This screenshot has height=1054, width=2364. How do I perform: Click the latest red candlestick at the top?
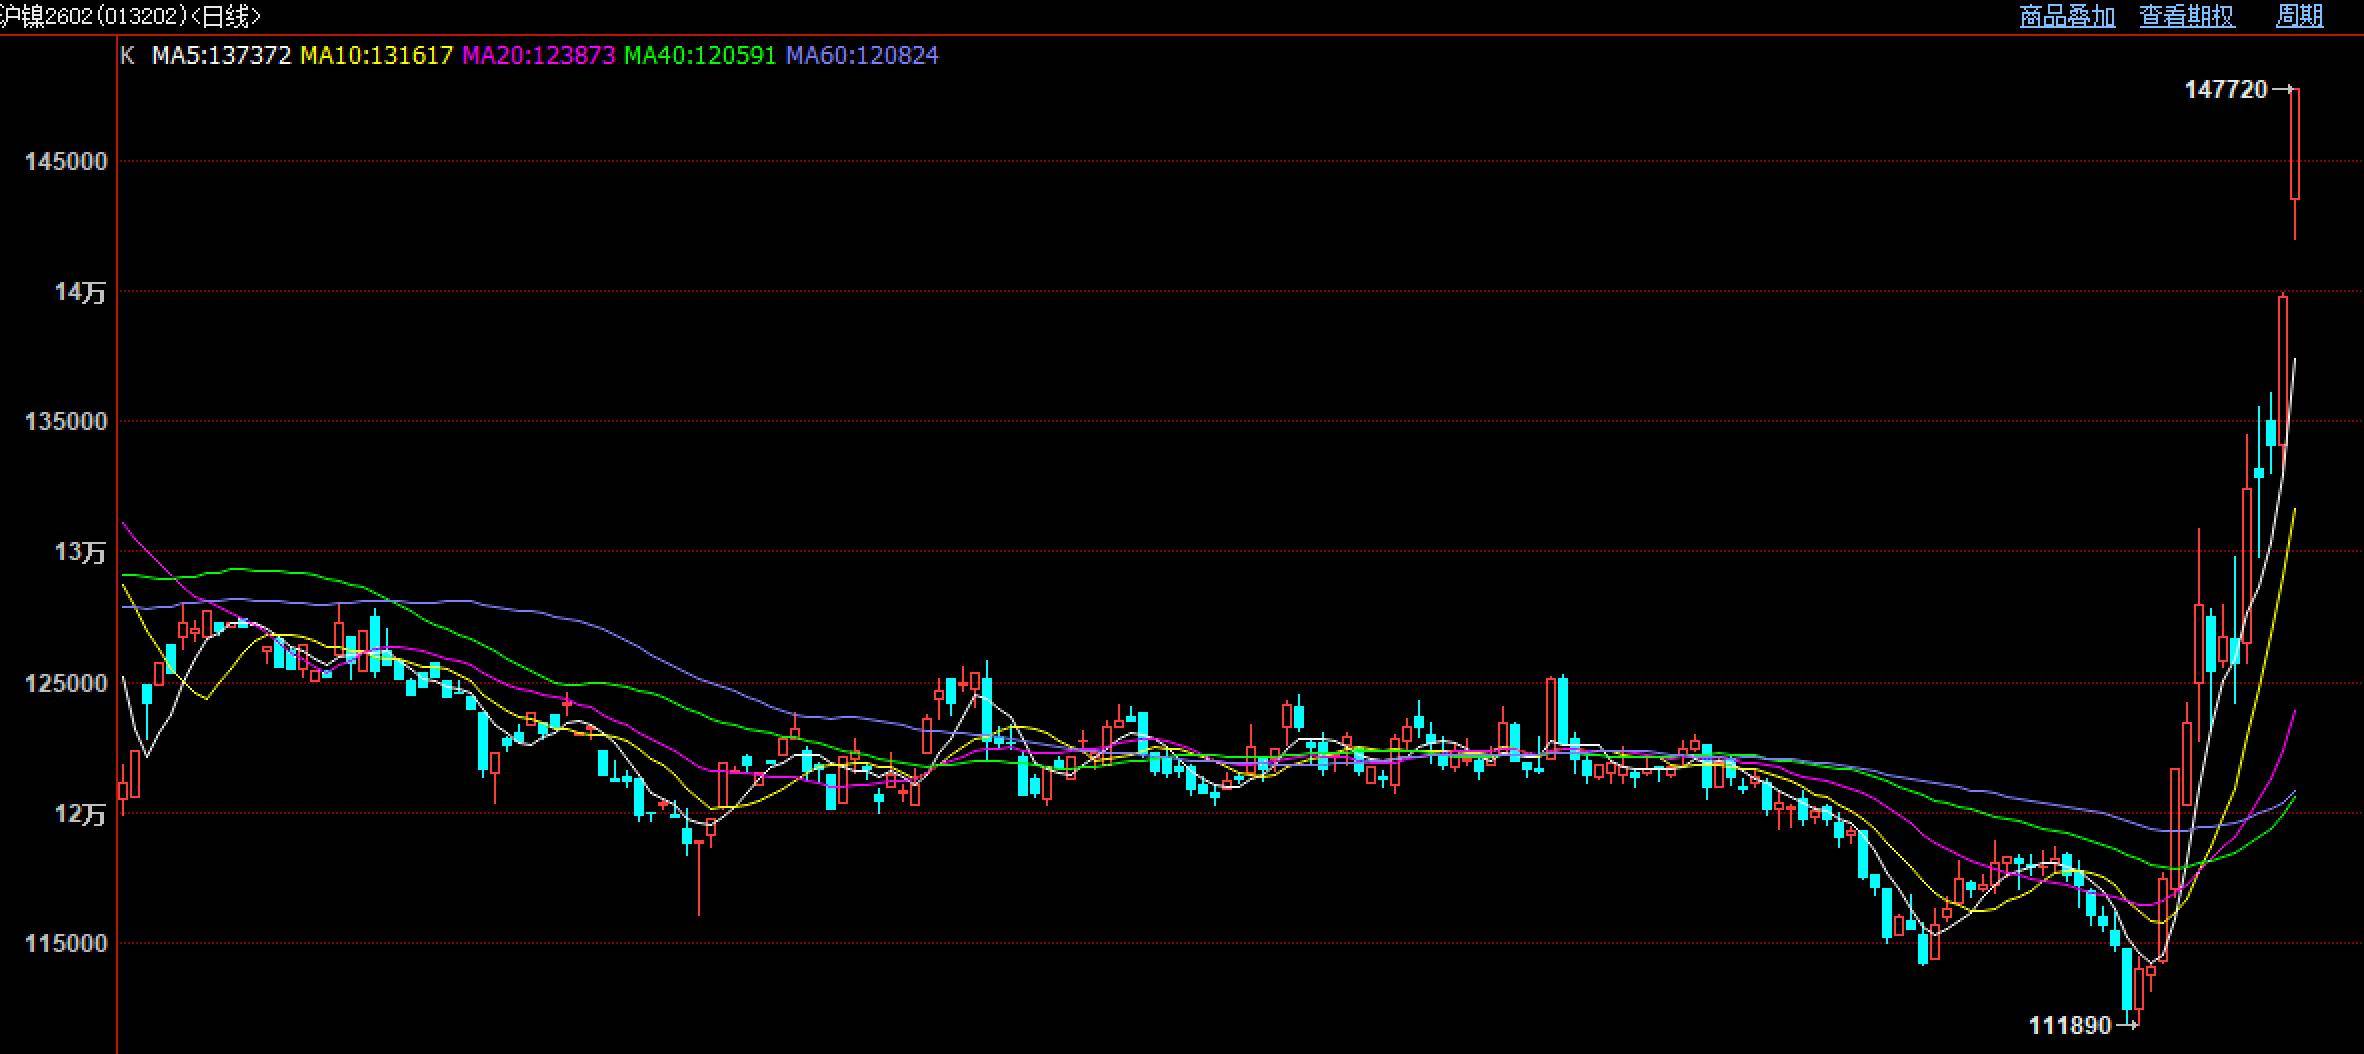(2295, 145)
